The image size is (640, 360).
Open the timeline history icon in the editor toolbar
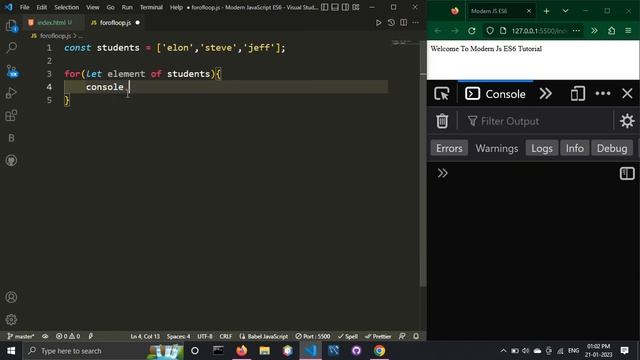pyautogui.click(x=391, y=22)
